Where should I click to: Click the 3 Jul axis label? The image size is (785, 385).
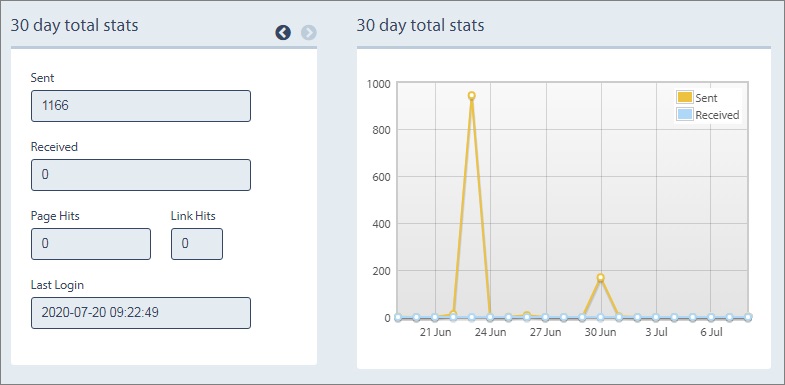click(656, 332)
